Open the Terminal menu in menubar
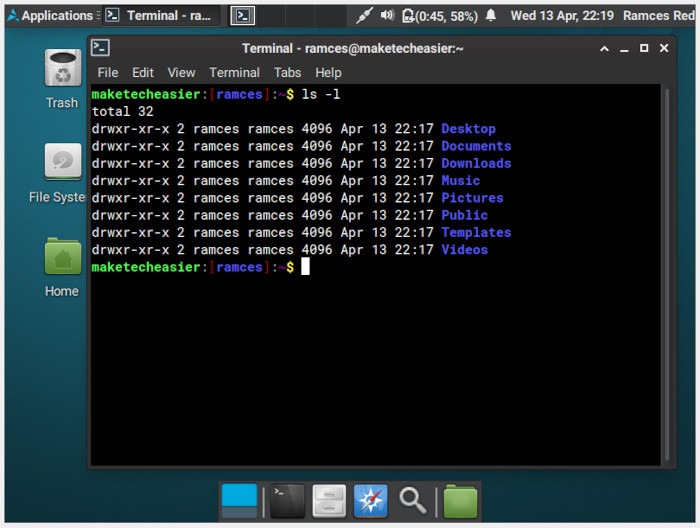700x528 pixels. tap(234, 73)
